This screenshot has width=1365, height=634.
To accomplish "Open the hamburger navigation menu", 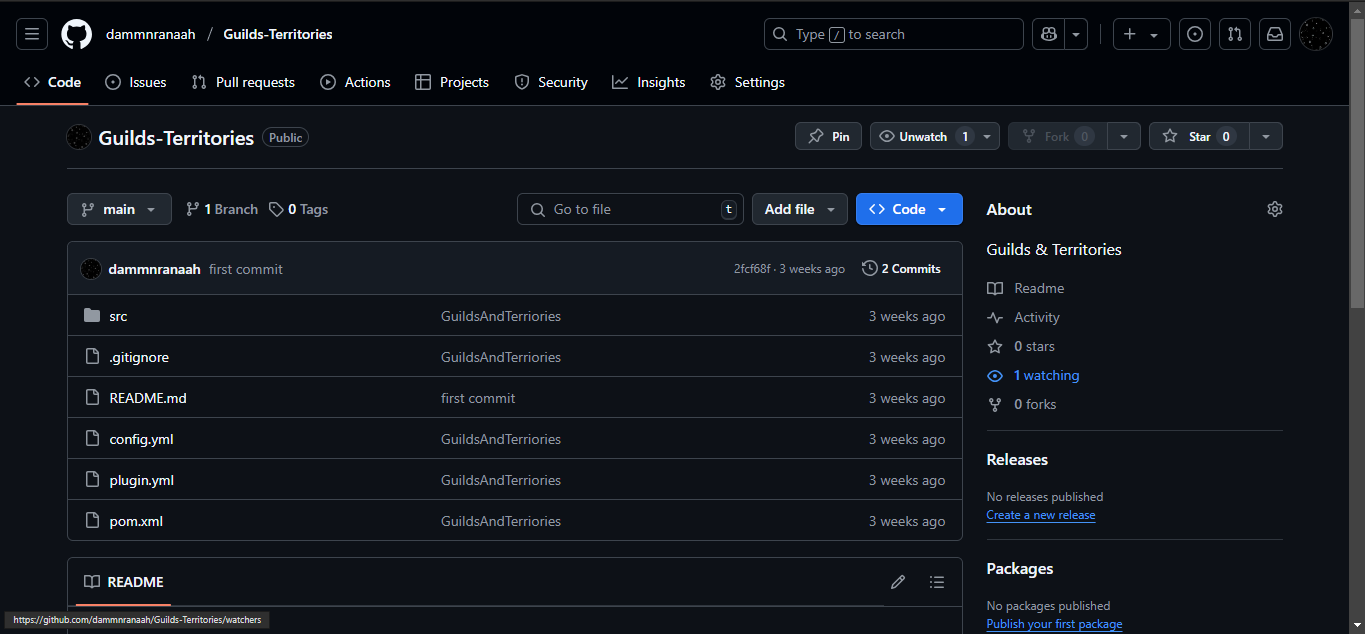I will point(31,34).
